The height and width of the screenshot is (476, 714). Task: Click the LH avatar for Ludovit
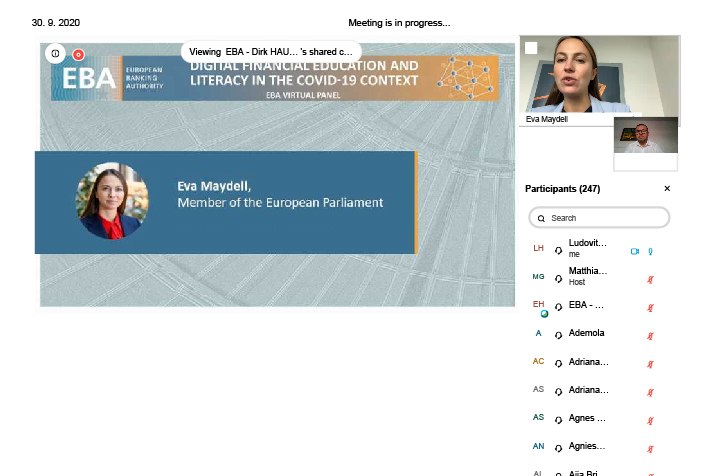point(538,248)
